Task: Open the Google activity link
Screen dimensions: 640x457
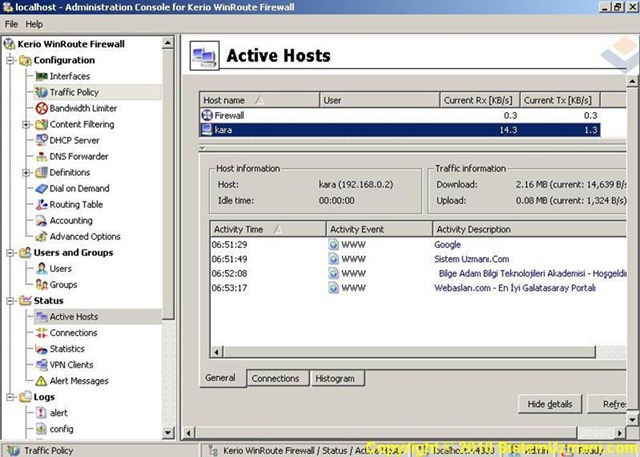Action: click(x=448, y=244)
